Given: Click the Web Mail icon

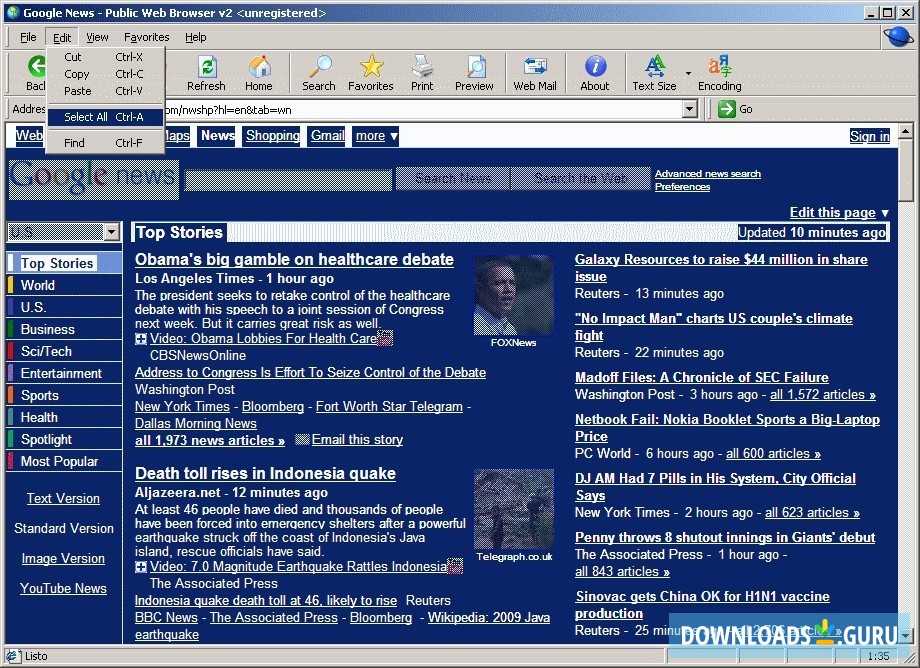Looking at the screenshot, I should pos(534,70).
